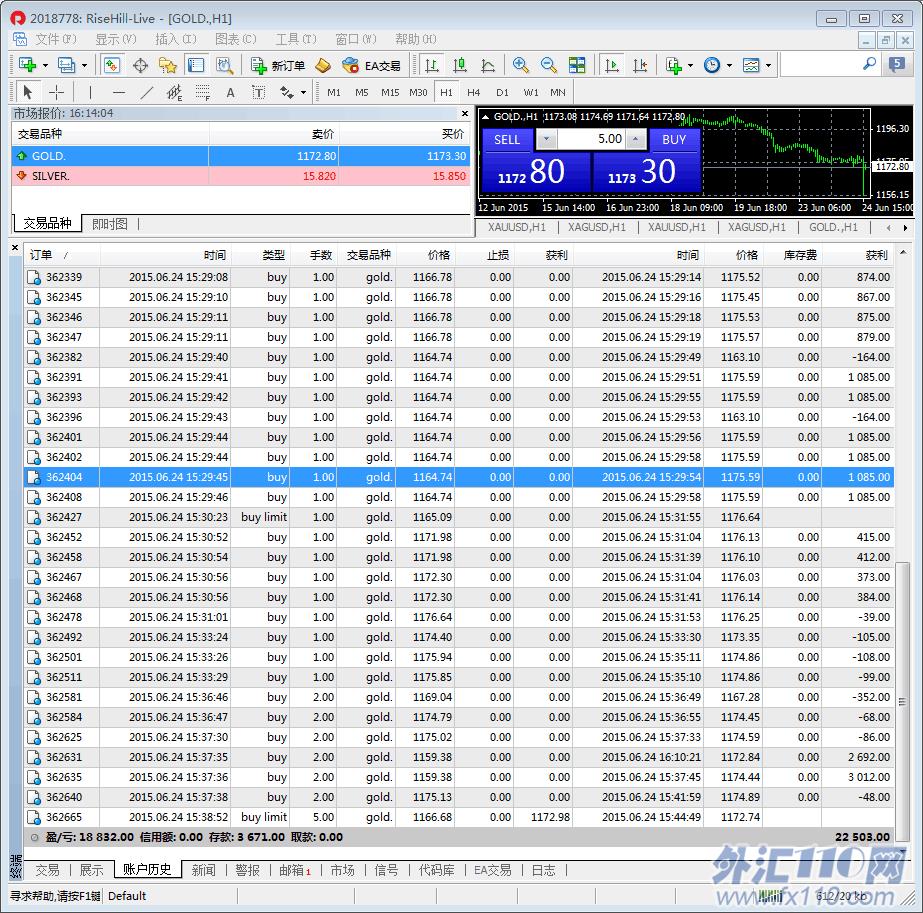Select the trendline drawing tool
Screen dimensions: 923x913
(x=147, y=92)
